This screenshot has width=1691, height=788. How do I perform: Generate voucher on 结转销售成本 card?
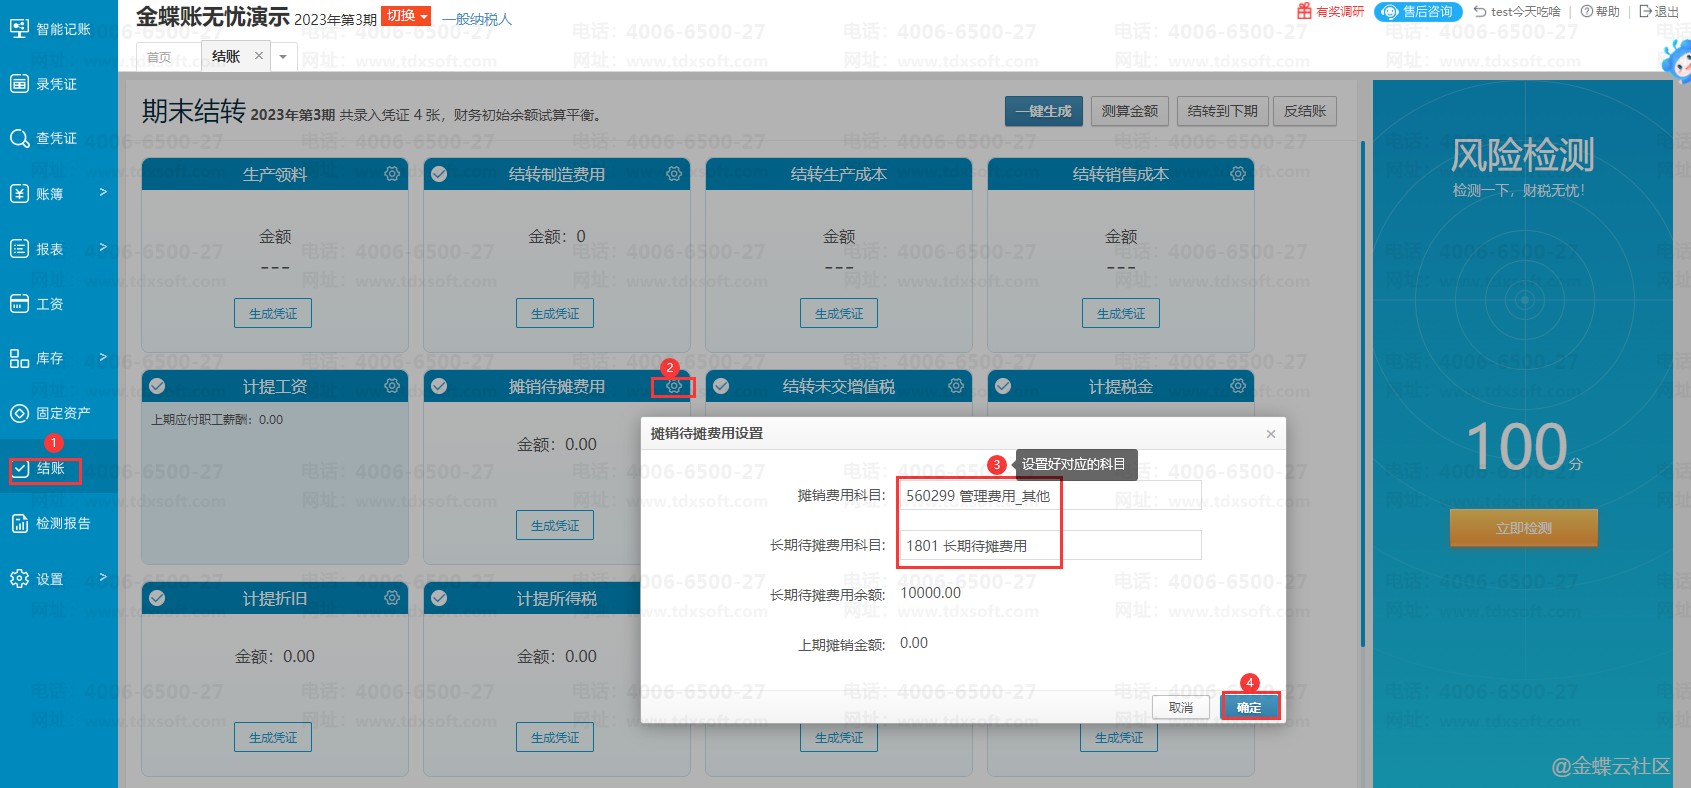1121,313
